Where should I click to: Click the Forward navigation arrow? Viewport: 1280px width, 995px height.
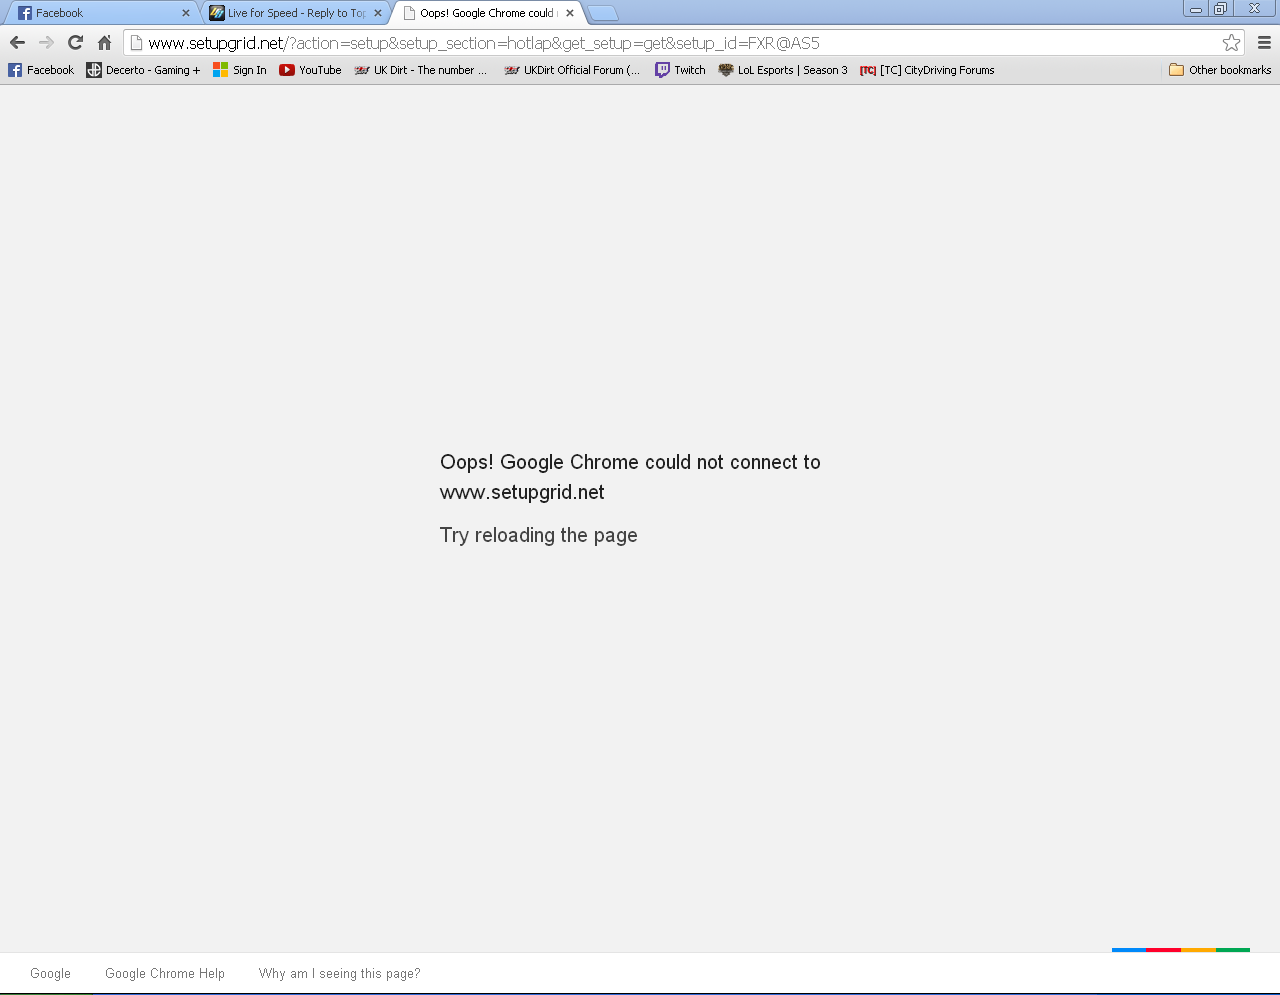pos(46,42)
